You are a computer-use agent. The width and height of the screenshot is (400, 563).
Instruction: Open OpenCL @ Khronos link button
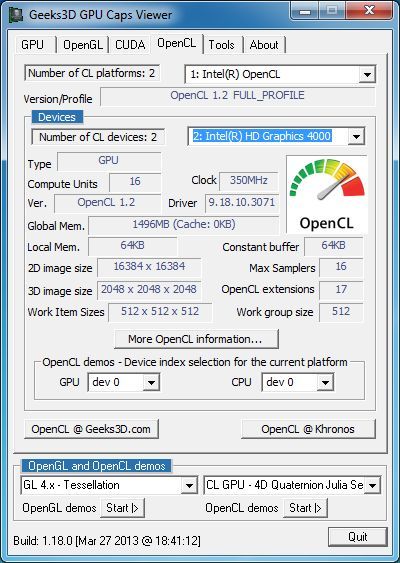pos(308,429)
